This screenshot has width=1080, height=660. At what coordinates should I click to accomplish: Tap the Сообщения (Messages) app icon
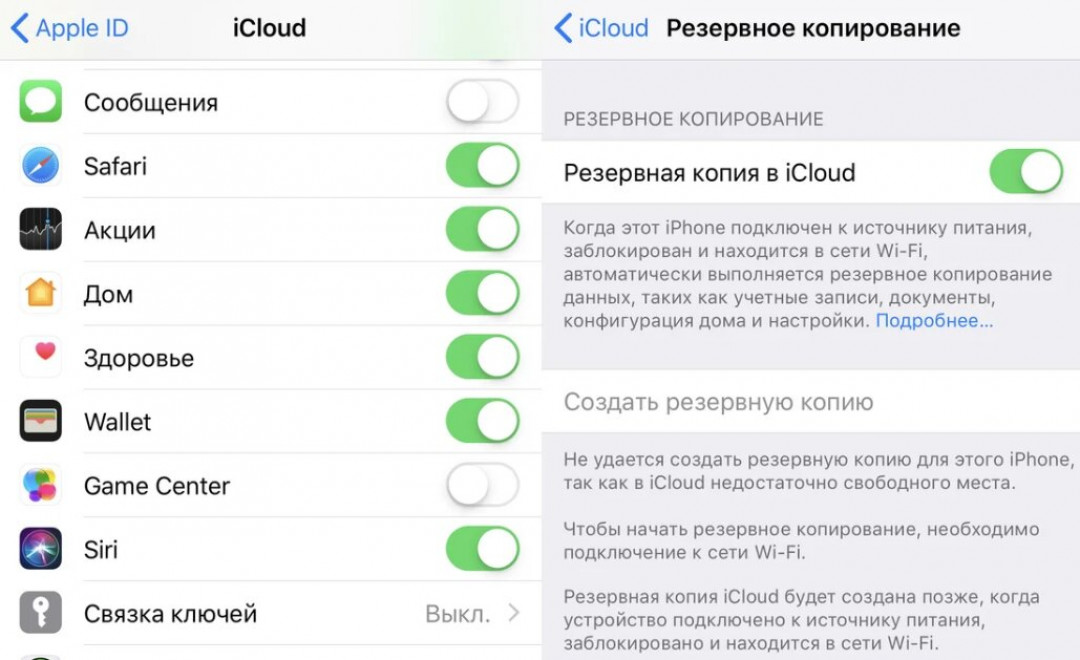click(41, 102)
